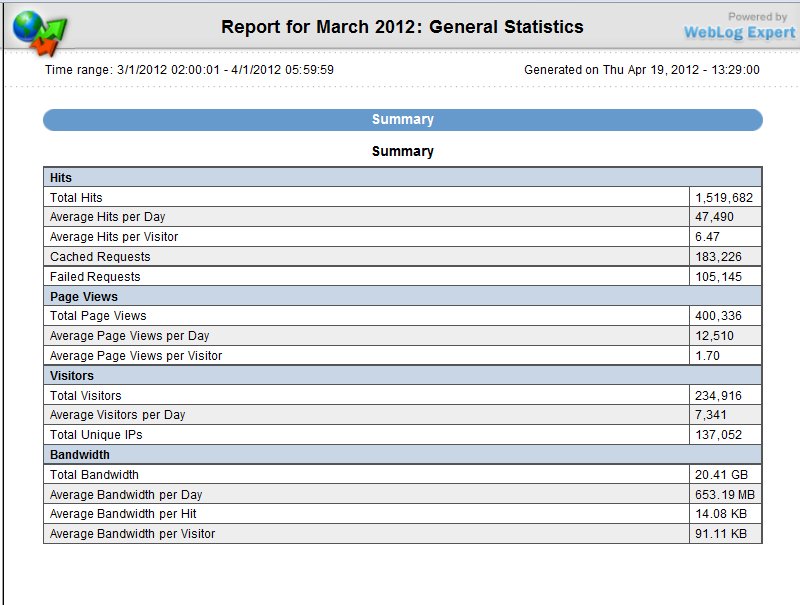The image size is (800, 605).
Task: Select the 'Report for March 2012: General Statistics' title
Action: pyautogui.click(x=402, y=27)
